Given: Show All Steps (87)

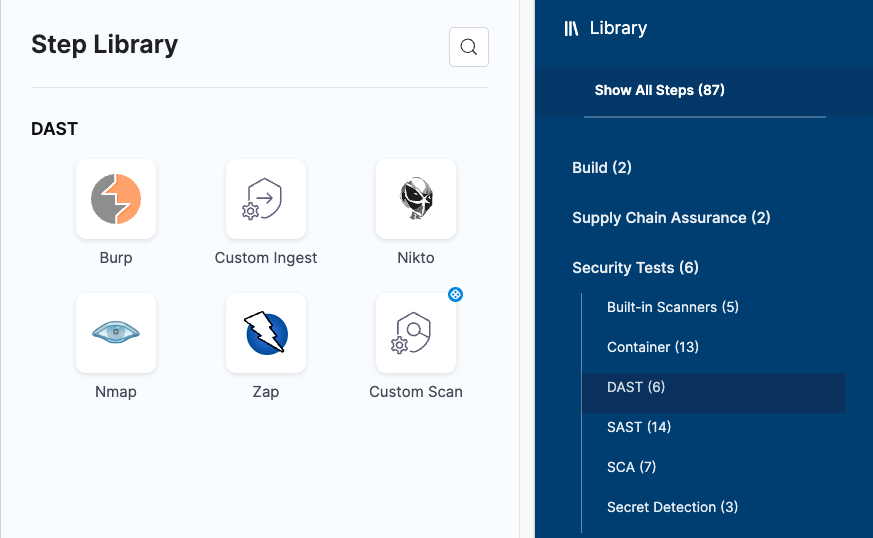Looking at the screenshot, I should click(659, 90).
